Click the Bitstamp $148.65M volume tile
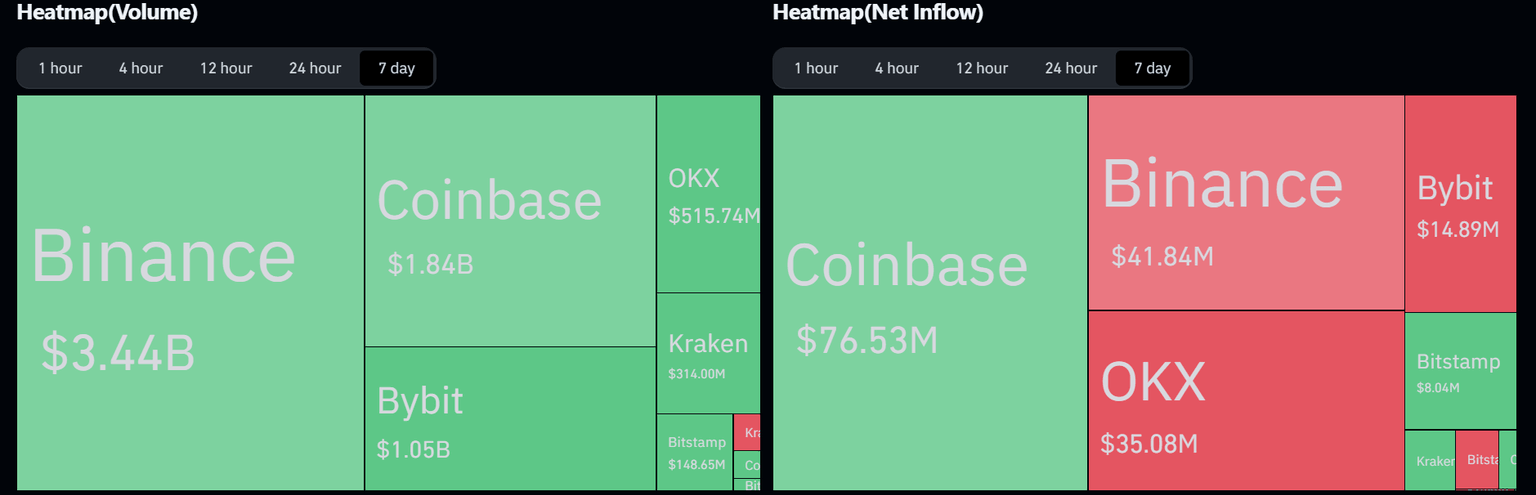The image size is (1536, 495). (x=695, y=451)
